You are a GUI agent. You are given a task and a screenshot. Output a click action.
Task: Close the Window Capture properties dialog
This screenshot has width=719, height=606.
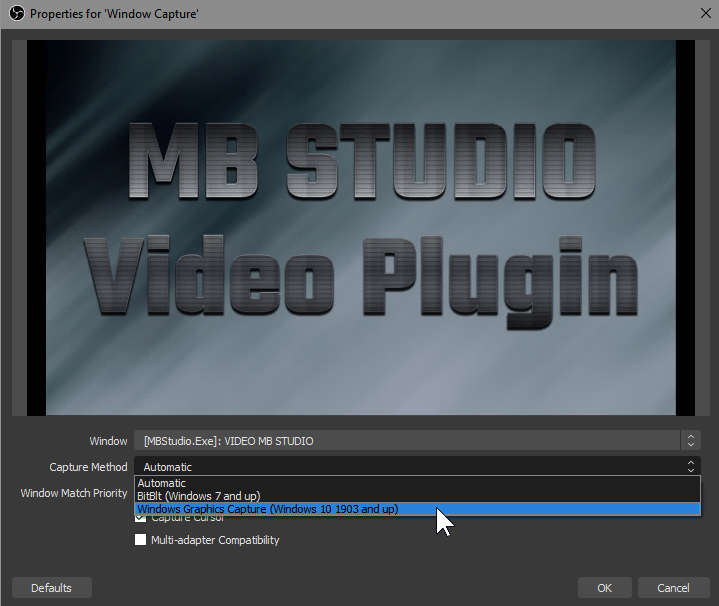706,13
